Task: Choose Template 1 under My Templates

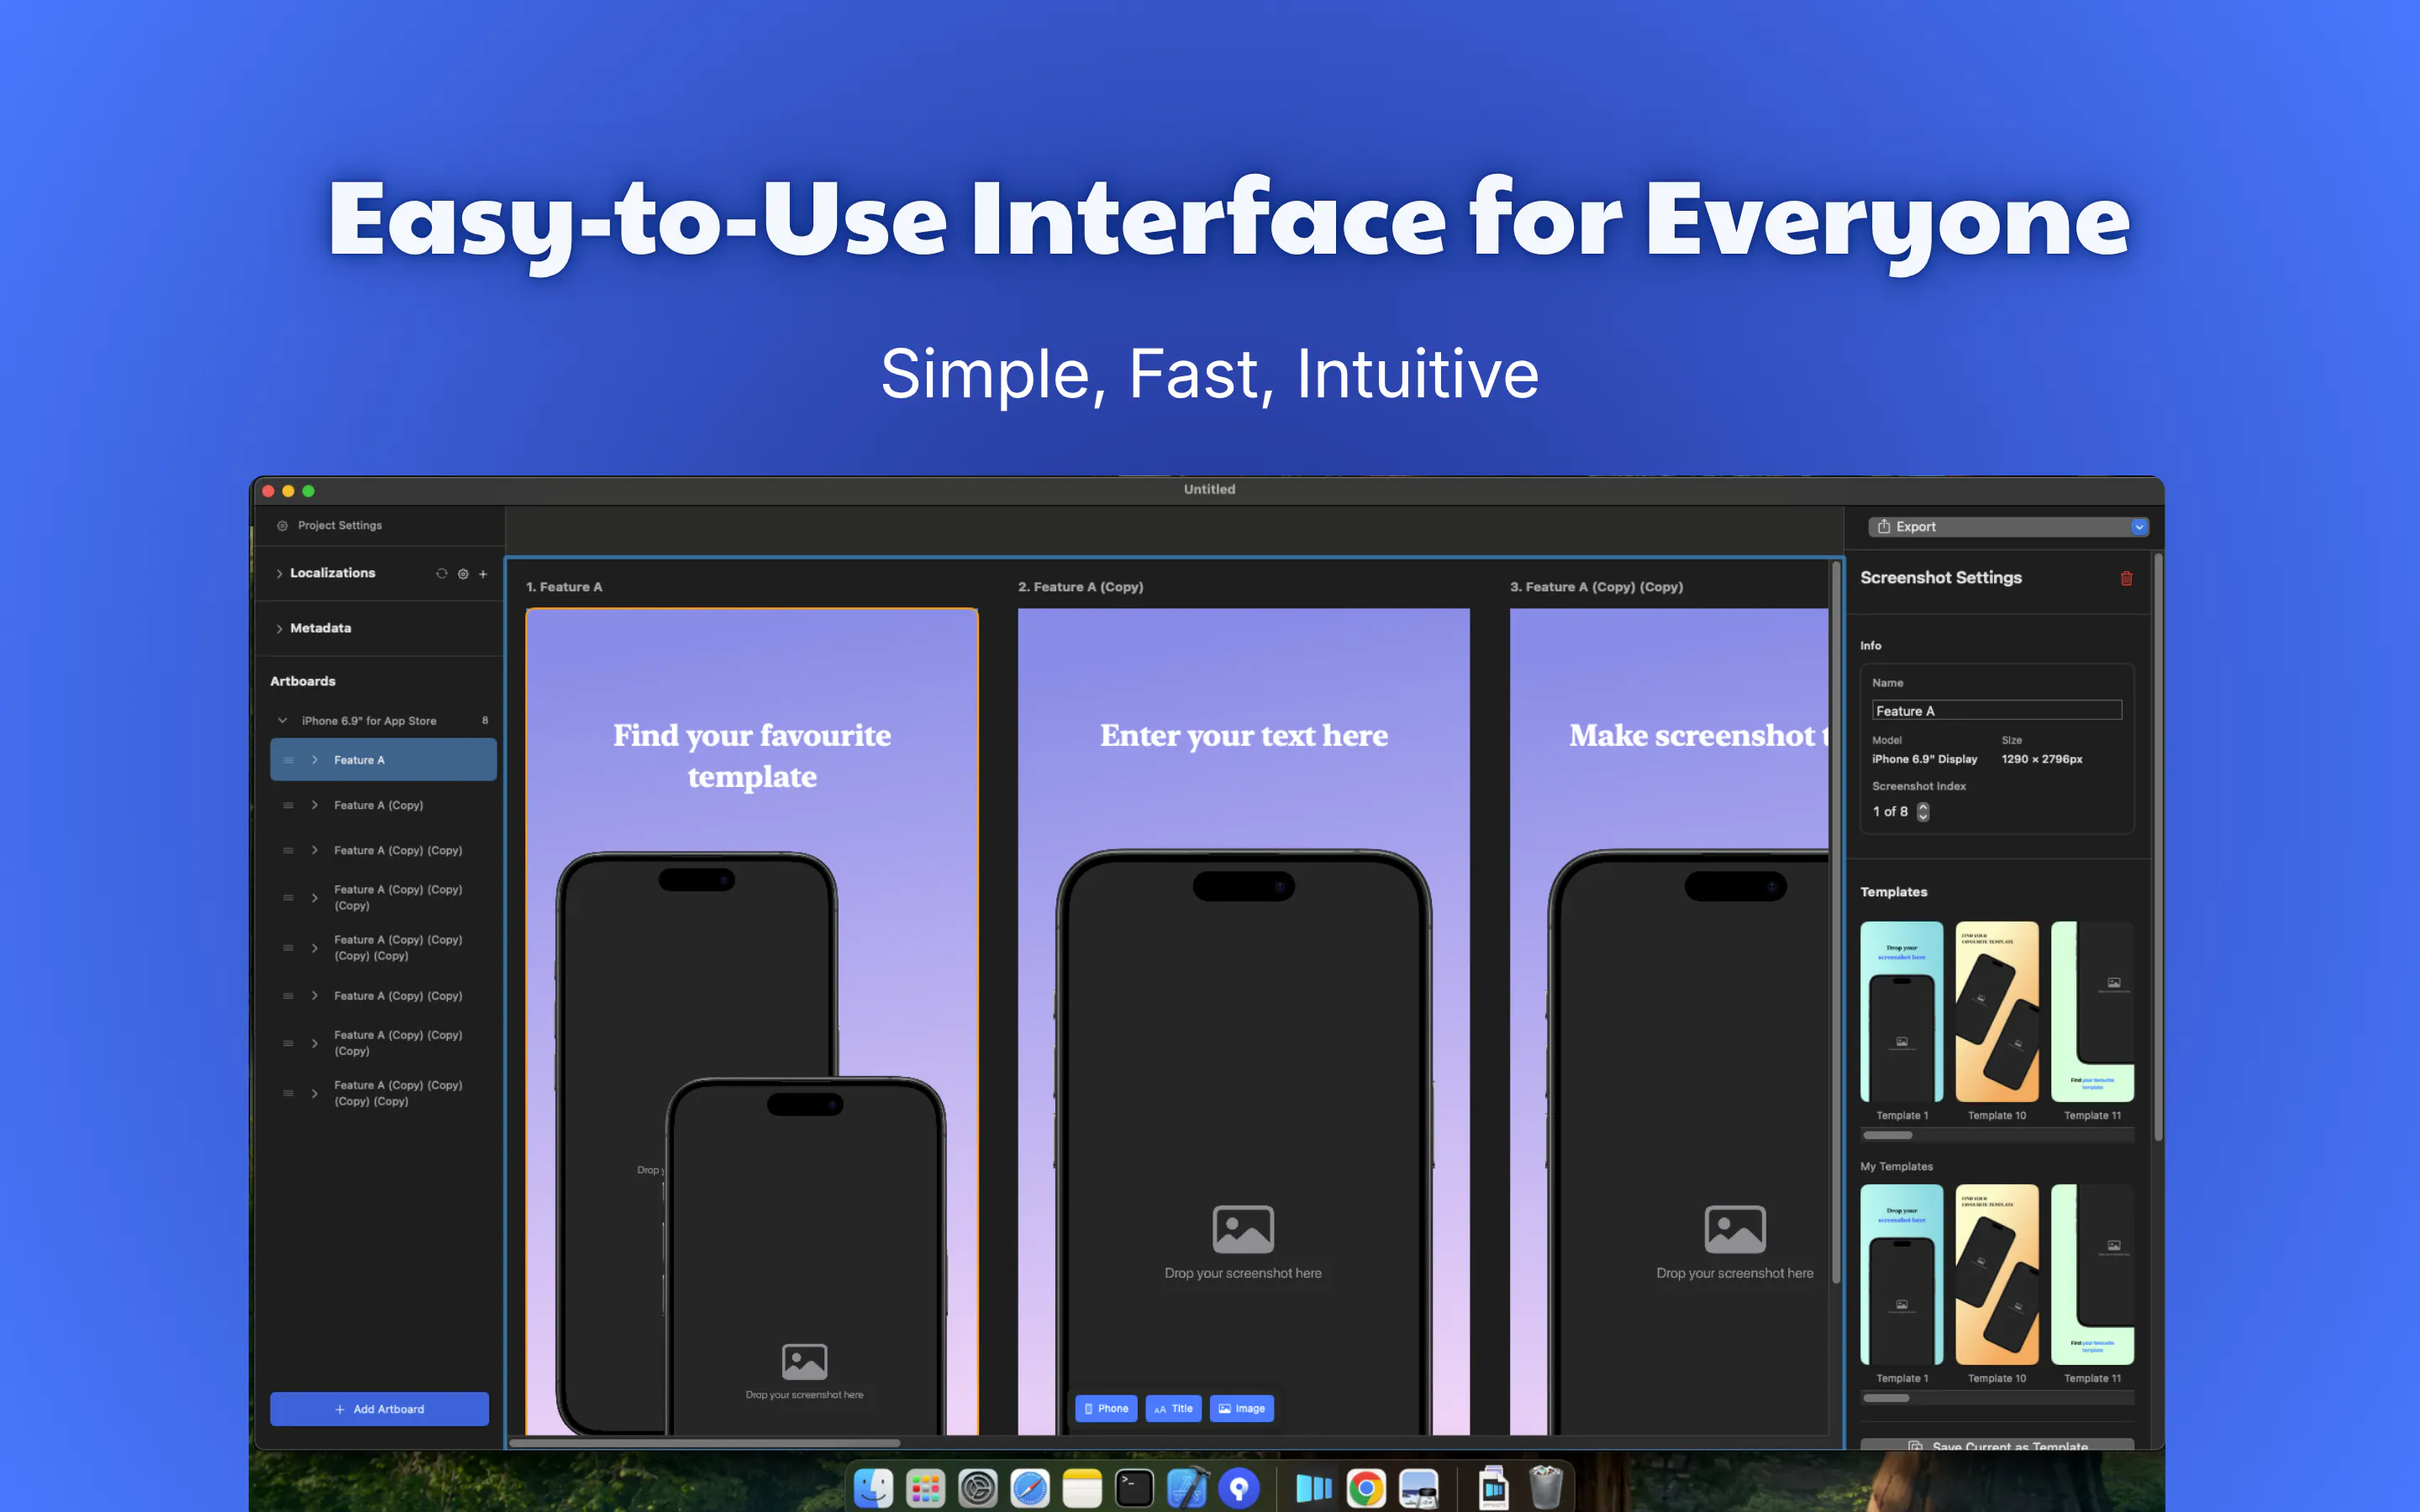Action: (x=1901, y=1274)
